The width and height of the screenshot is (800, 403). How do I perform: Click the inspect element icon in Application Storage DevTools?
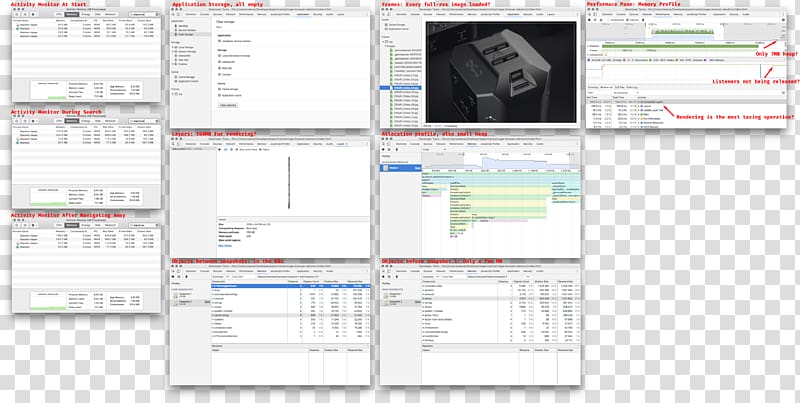point(173,15)
